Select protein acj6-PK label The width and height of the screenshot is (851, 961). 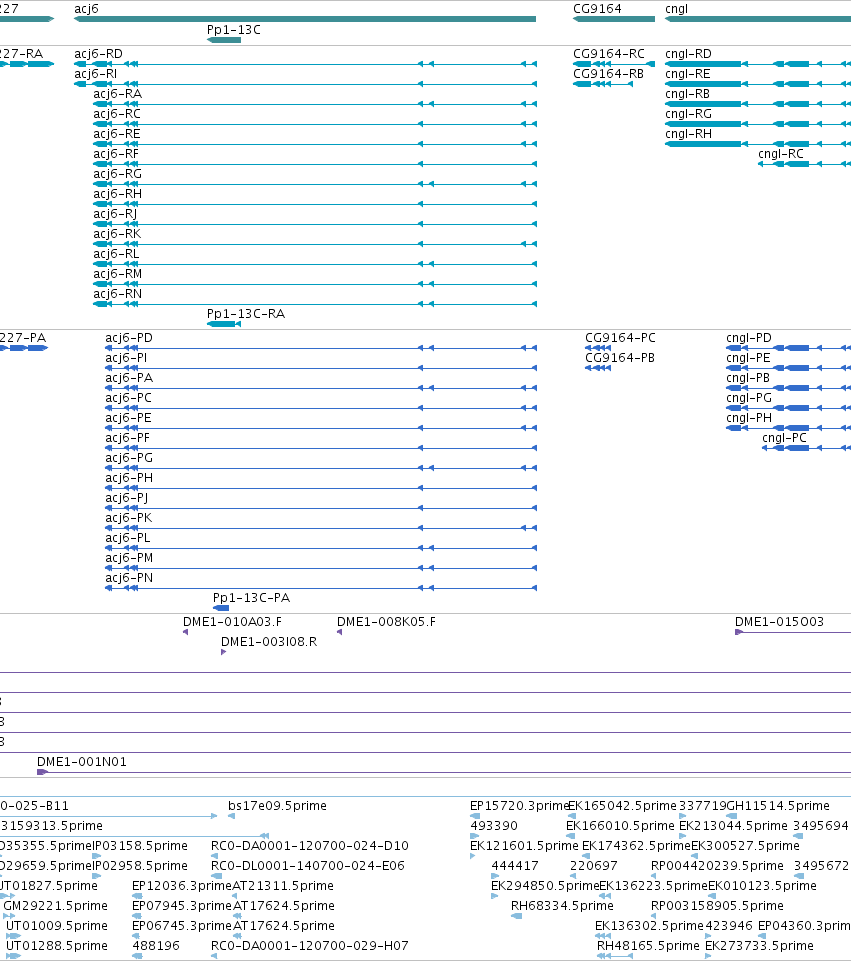129,518
